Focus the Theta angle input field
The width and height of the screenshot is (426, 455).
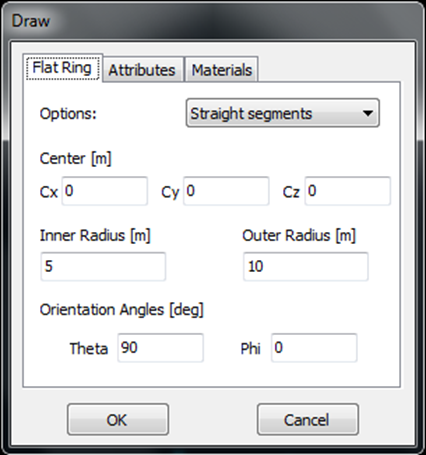[160, 348]
